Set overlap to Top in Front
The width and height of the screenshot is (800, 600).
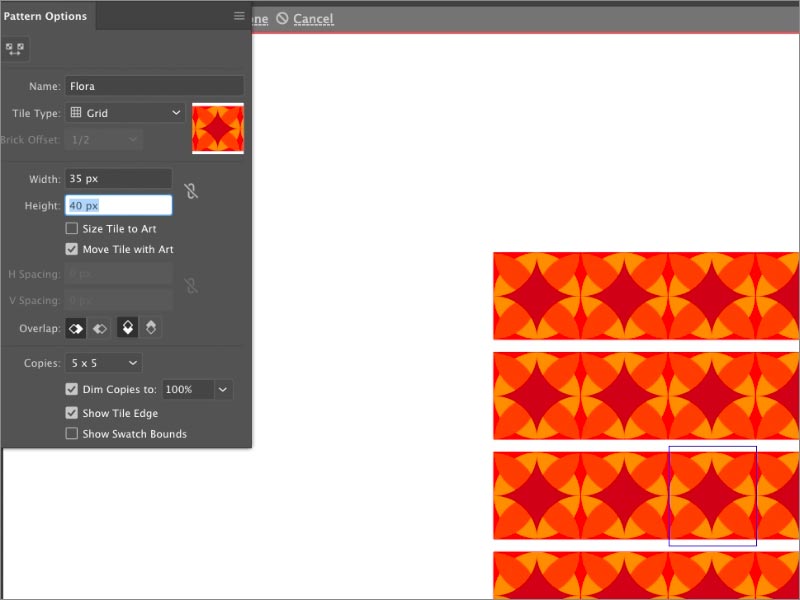tap(128, 328)
